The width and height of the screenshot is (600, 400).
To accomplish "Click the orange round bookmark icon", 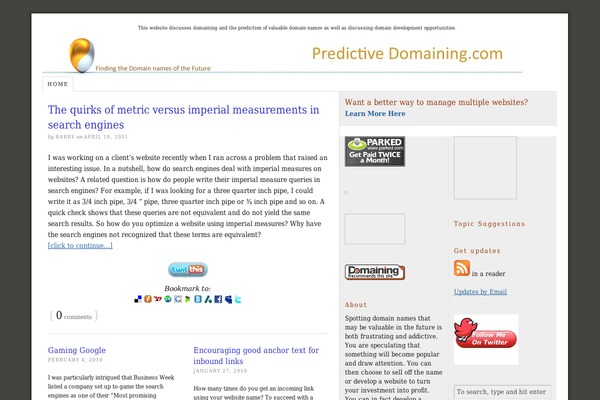I will click(x=148, y=299).
